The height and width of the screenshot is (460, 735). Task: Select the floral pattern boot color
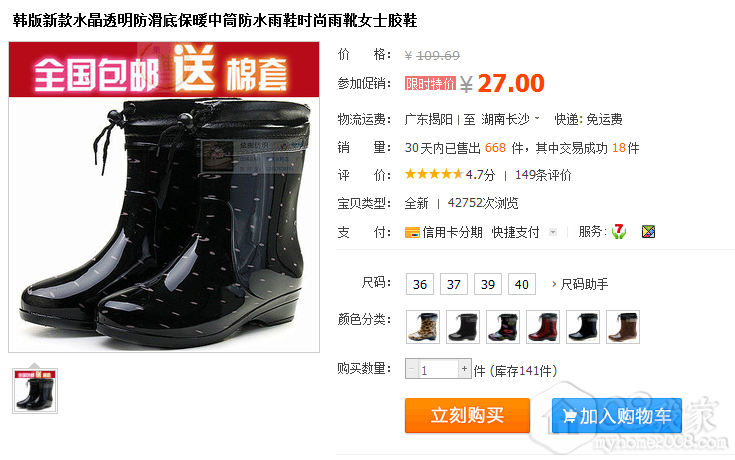(503, 327)
